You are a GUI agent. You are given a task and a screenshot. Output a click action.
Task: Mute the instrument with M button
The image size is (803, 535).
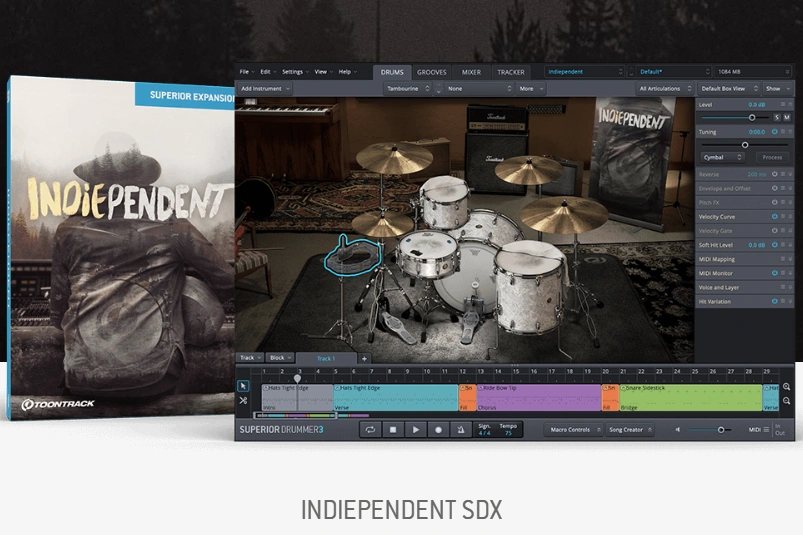pyautogui.click(x=787, y=117)
